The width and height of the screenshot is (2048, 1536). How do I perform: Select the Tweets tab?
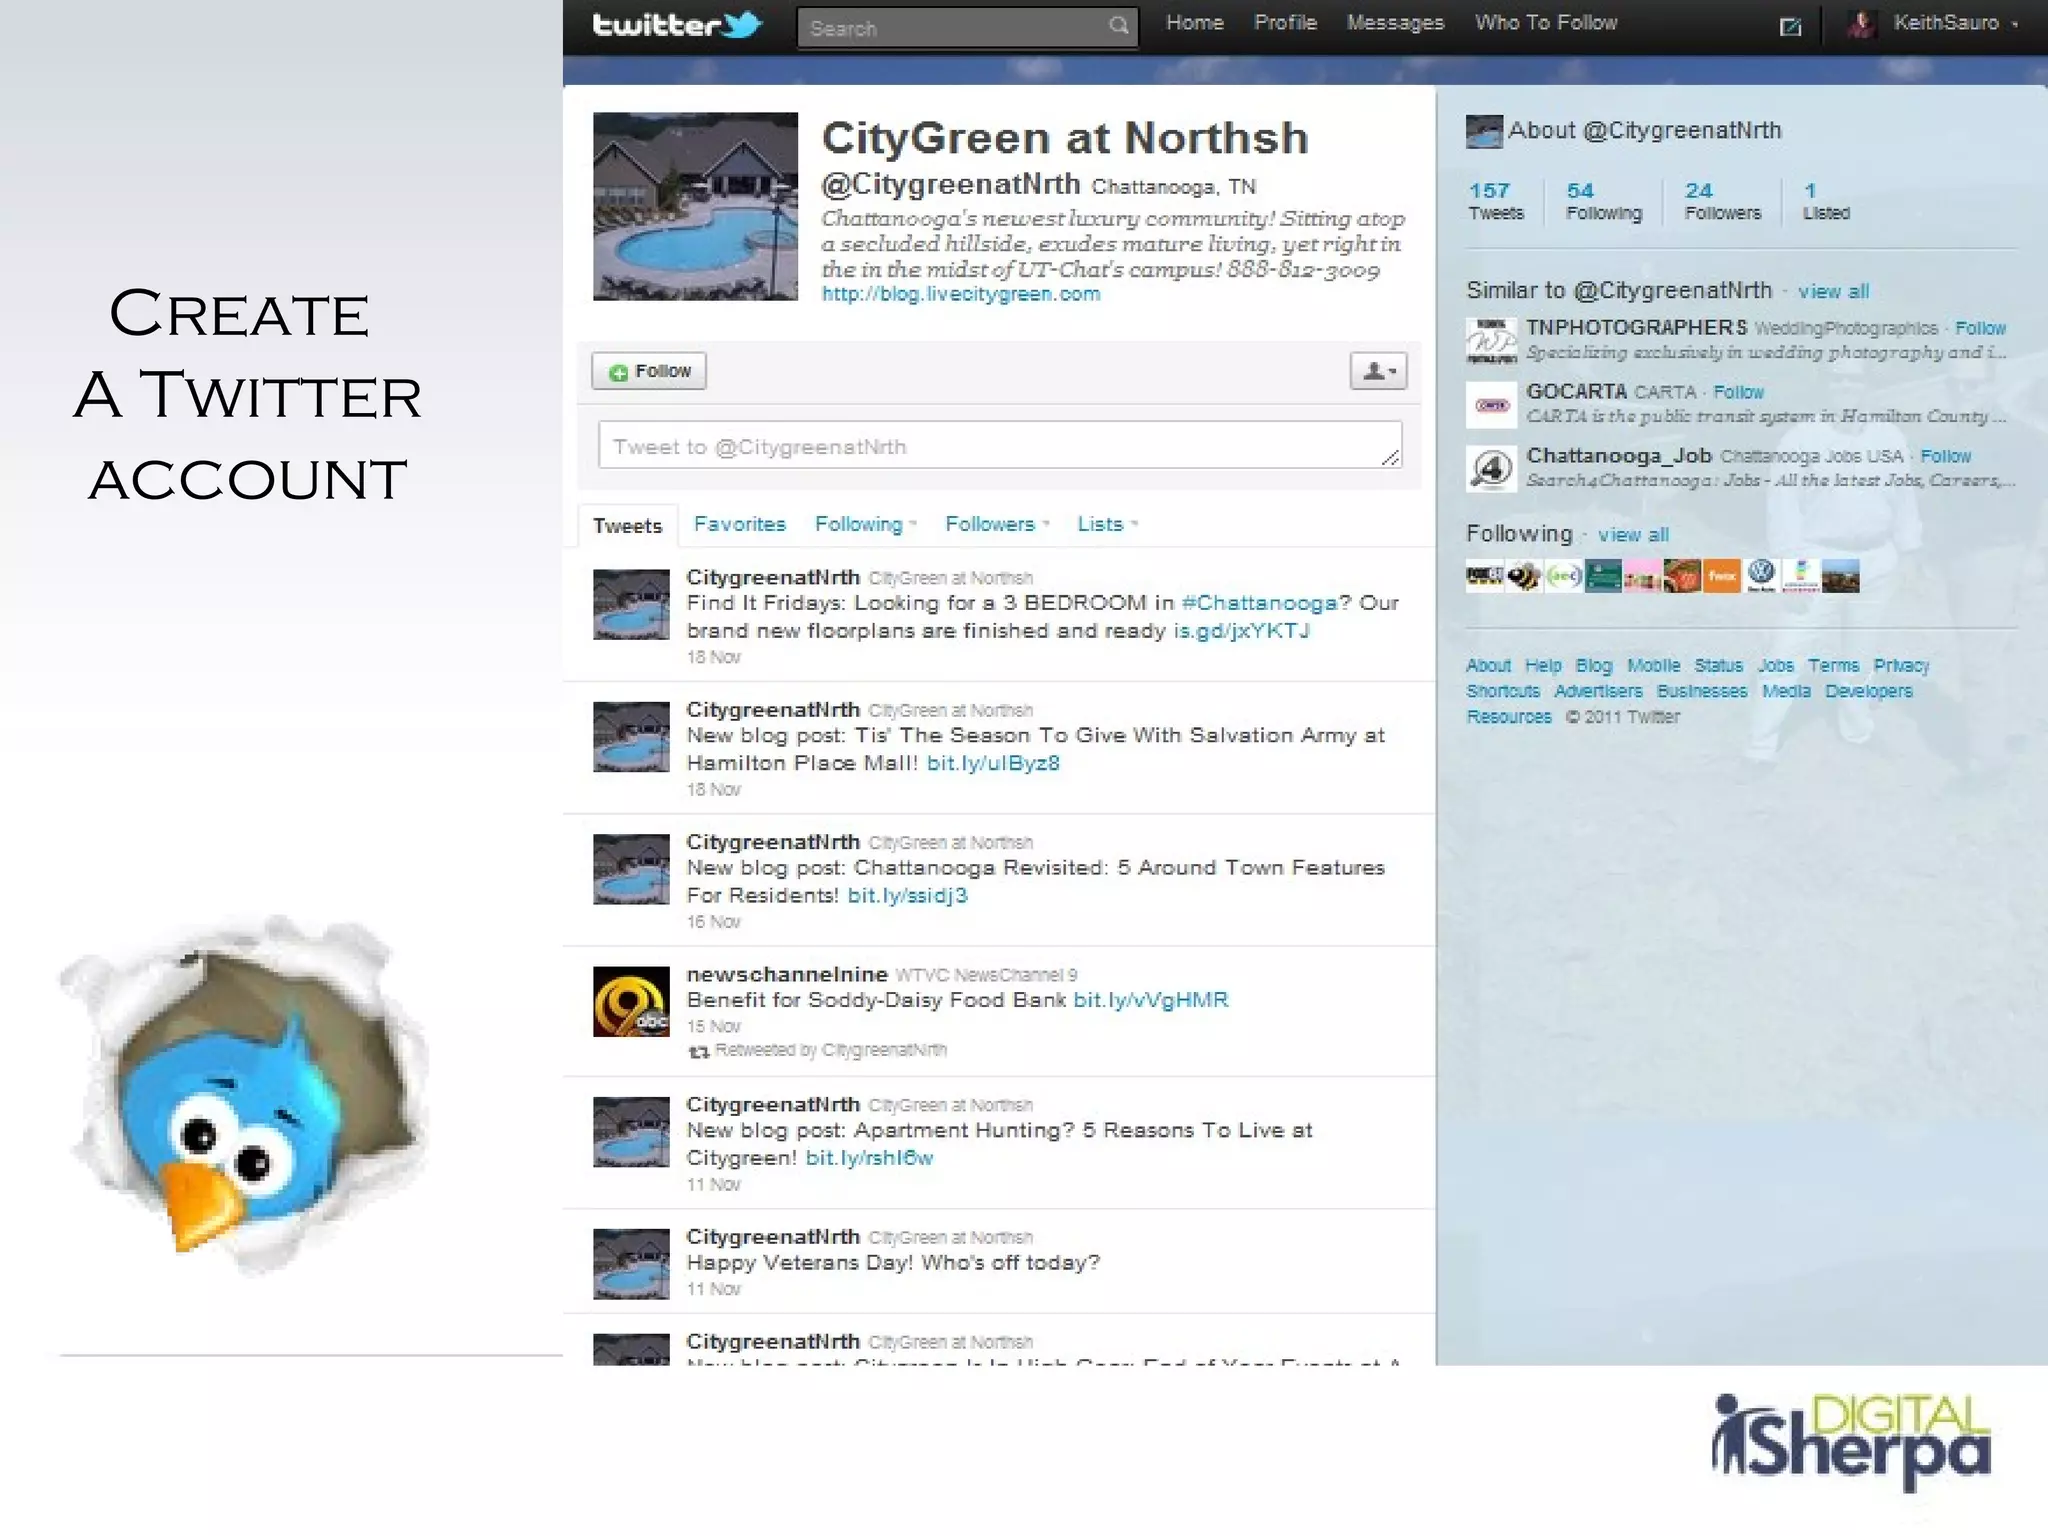point(627,526)
